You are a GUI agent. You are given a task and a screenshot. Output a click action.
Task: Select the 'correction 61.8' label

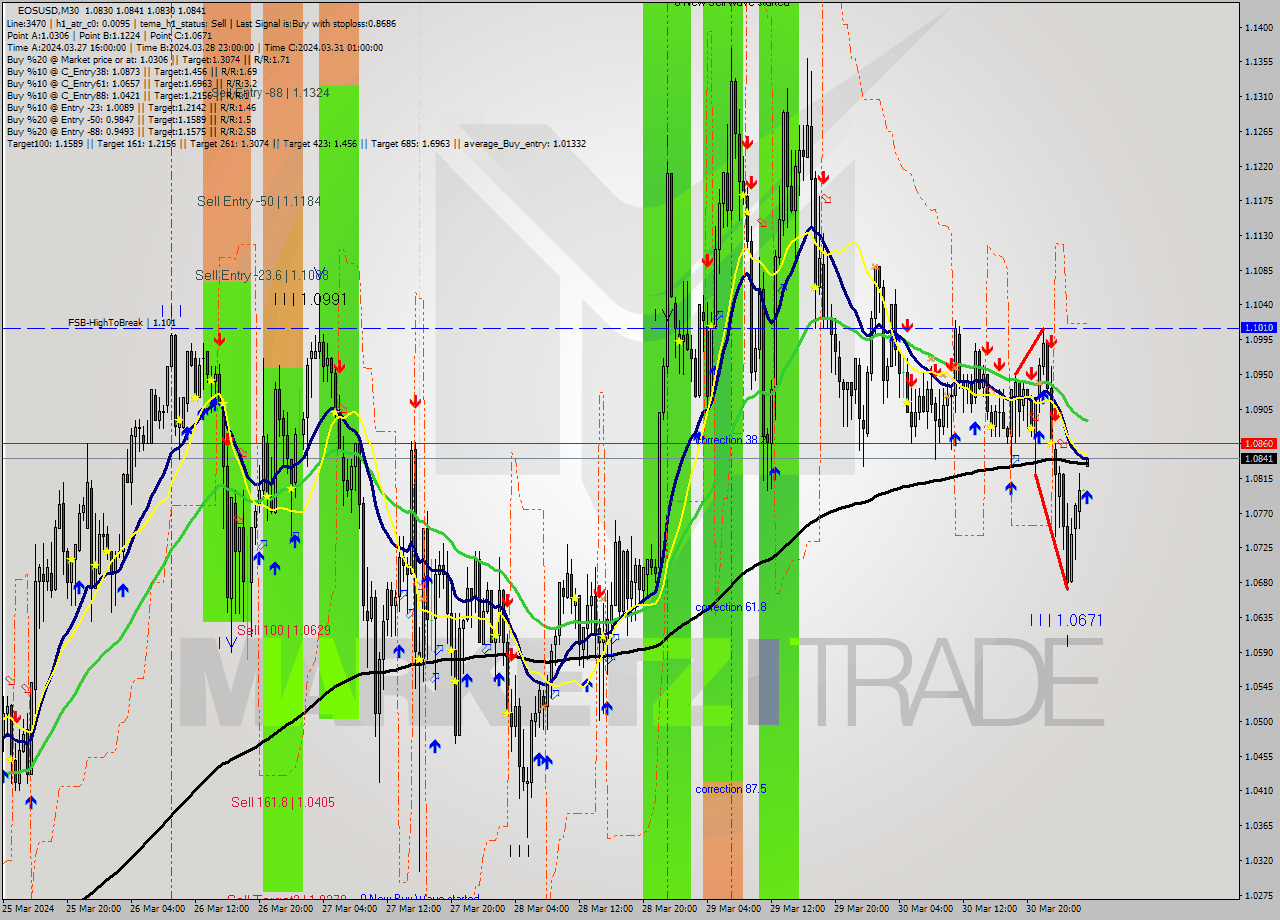[731, 607]
